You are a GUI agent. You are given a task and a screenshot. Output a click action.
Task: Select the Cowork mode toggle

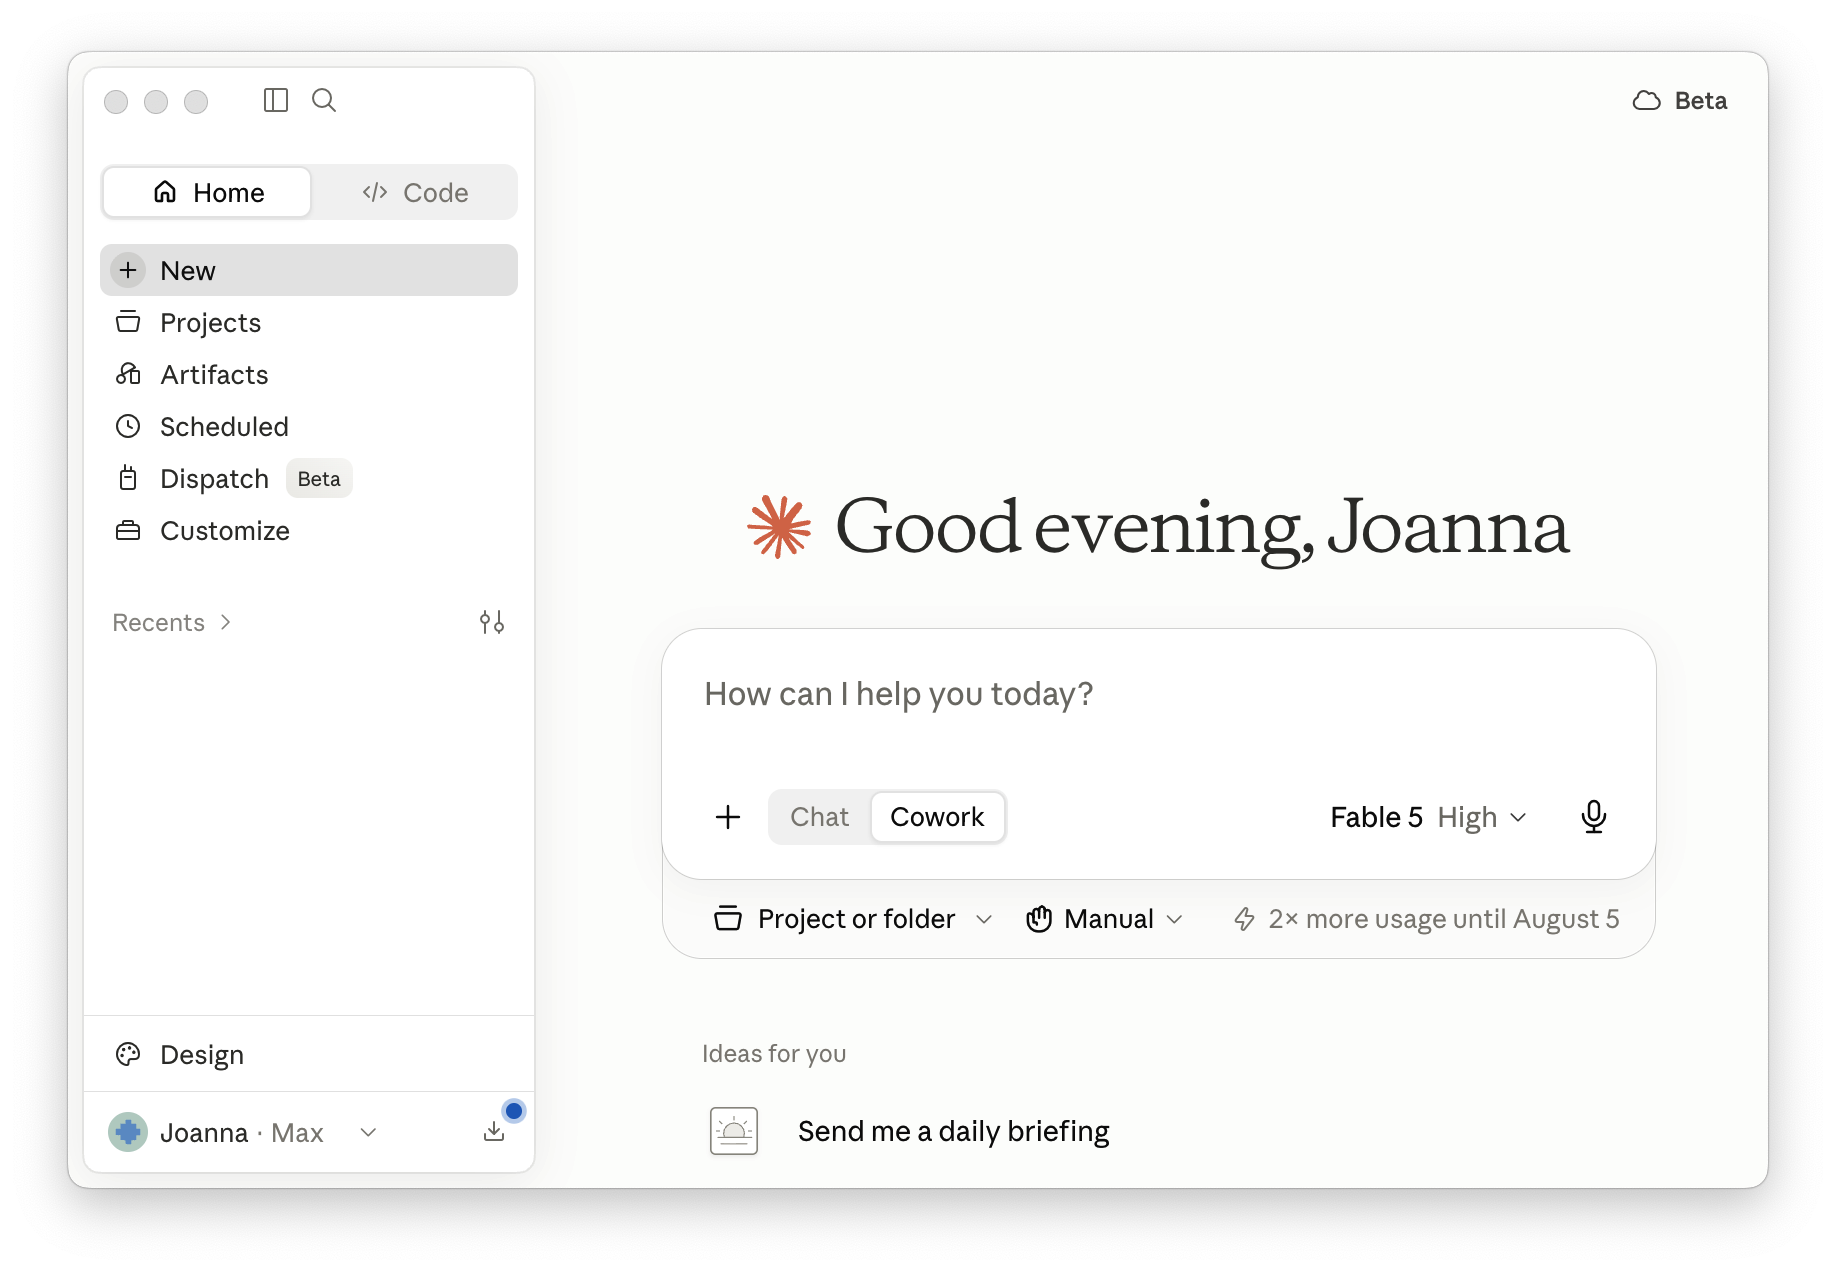click(x=937, y=817)
